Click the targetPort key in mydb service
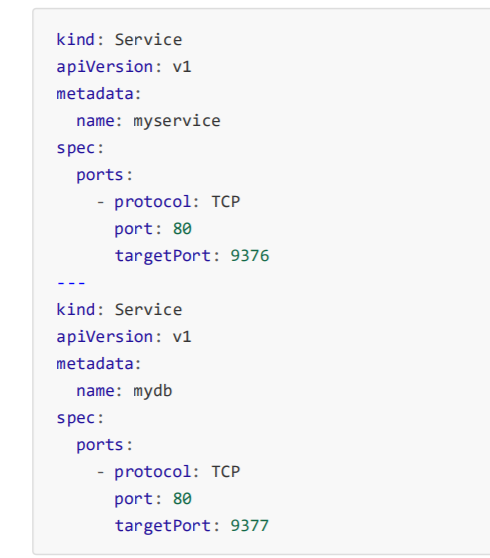The height and width of the screenshot is (558, 490). click(x=163, y=526)
